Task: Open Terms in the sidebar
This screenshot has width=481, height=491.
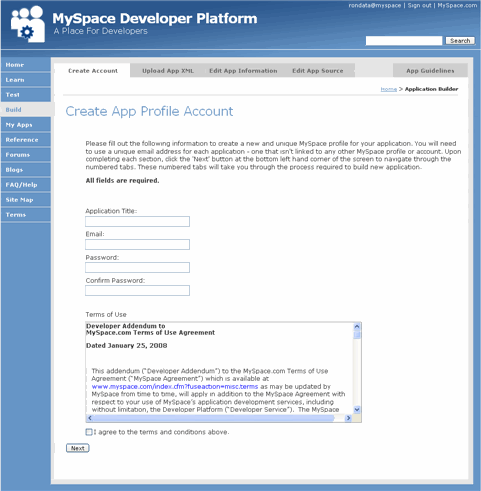Action: tap(26, 215)
